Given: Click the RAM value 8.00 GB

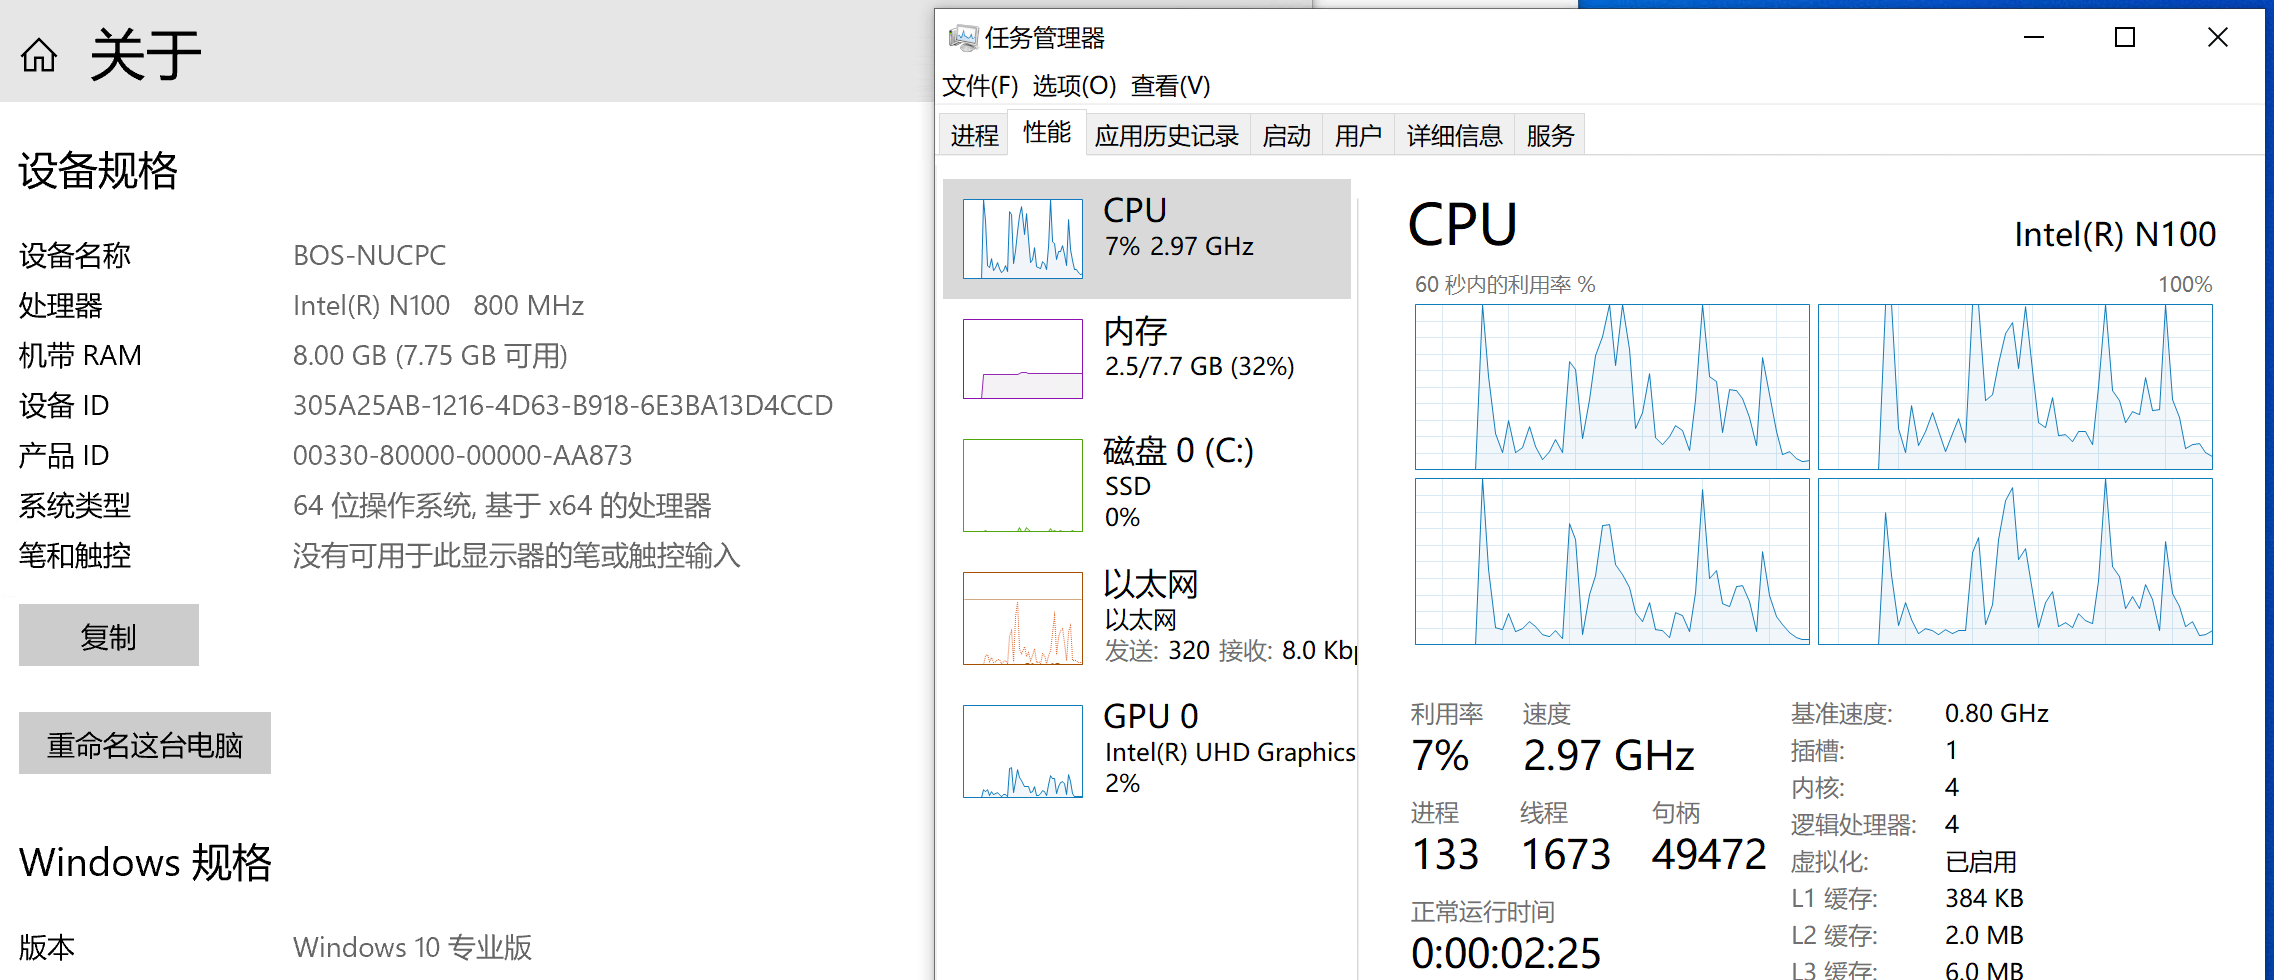Looking at the screenshot, I should coord(430,355).
